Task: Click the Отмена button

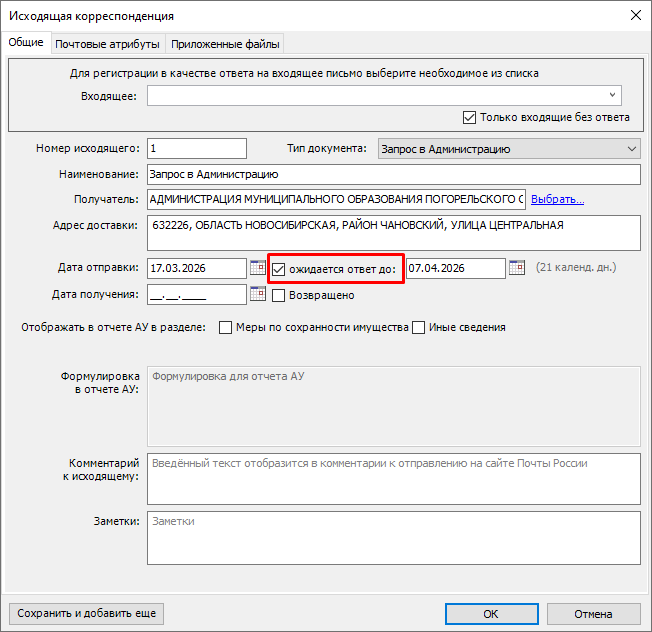Action: (x=593, y=614)
